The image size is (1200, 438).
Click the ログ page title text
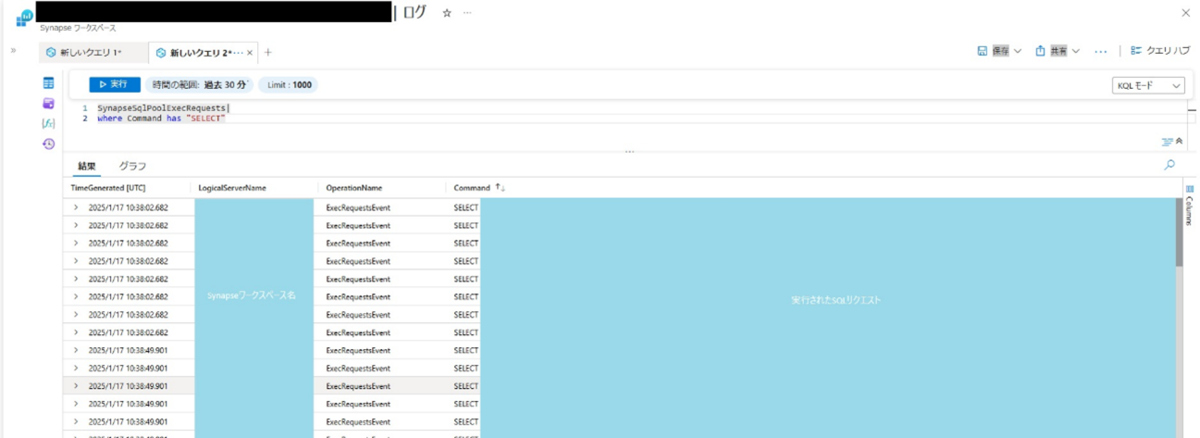(414, 12)
